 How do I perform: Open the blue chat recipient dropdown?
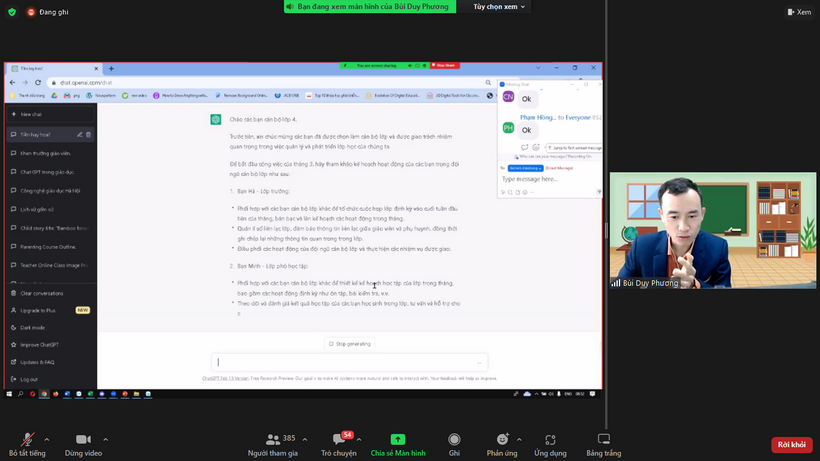[x=525, y=168]
